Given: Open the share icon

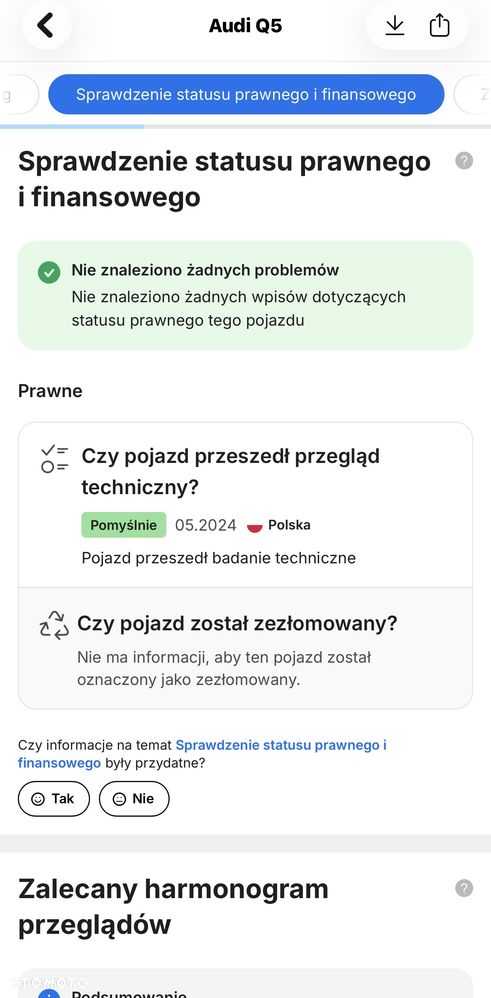Looking at the screenshot, I should click(x=439, y=25).
